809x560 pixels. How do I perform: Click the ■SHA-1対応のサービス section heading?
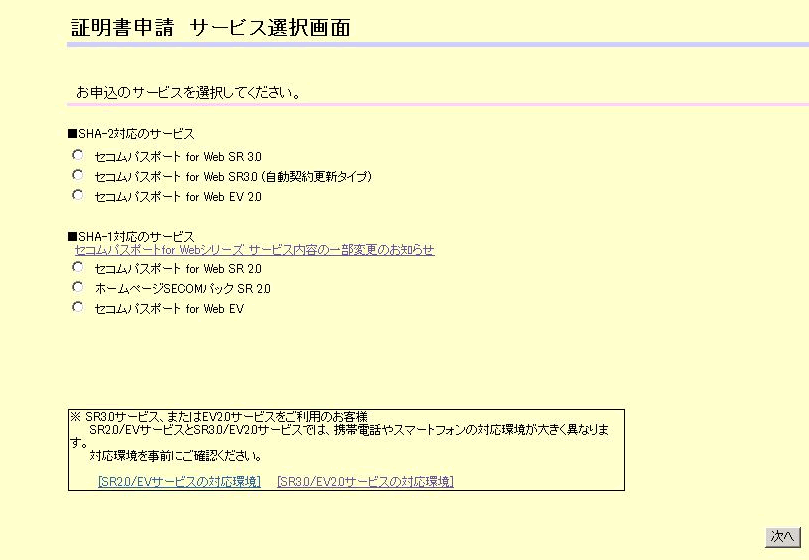(x=131, y=236)
